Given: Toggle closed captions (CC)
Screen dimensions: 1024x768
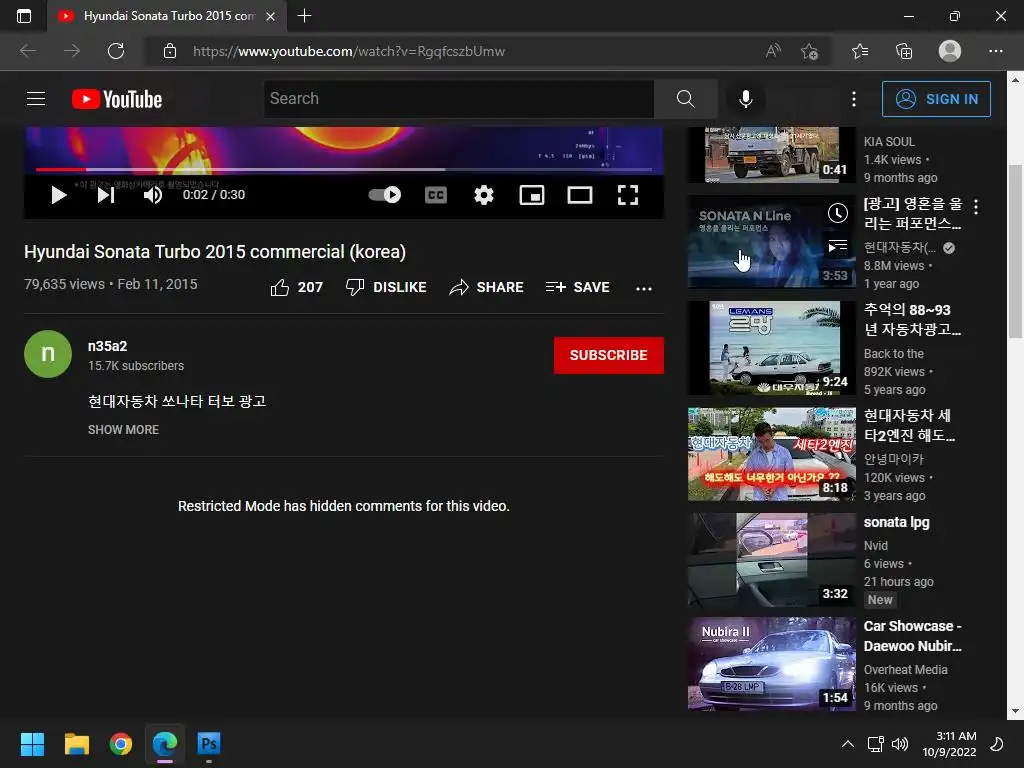Looking at the screenshot, I should click(x=436, y=195).
